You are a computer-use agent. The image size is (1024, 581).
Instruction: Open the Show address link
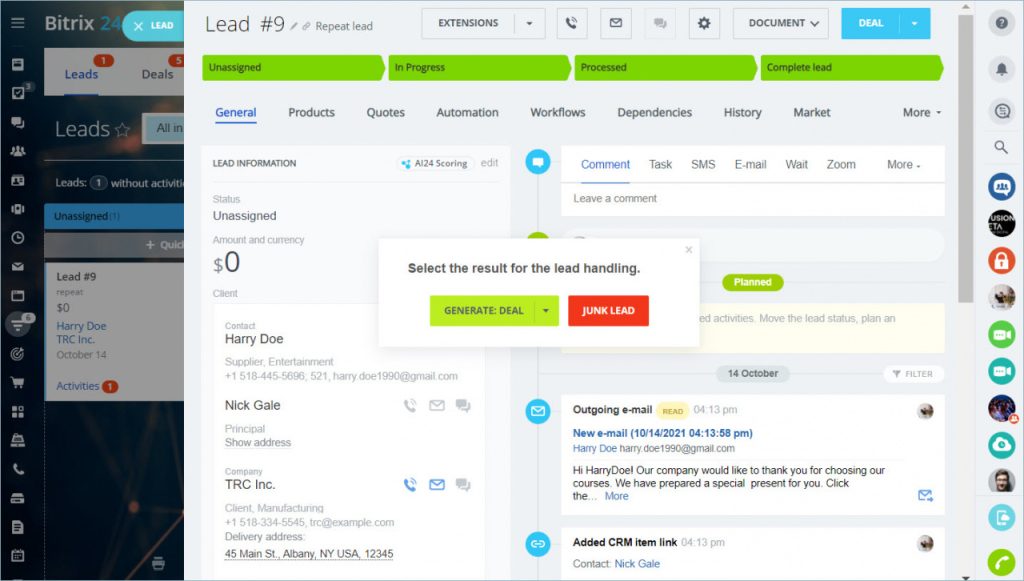tap(258, 442)
